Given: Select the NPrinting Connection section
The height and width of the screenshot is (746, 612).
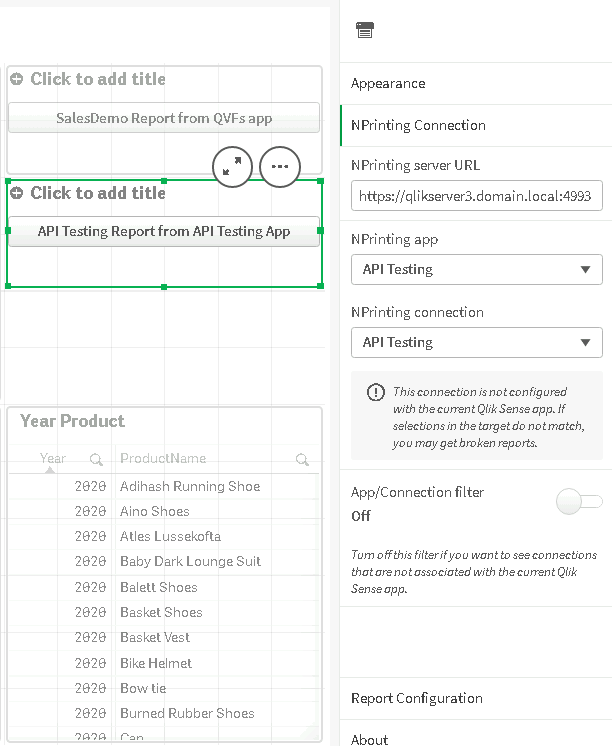Looking at the screenshot, I should (418, 126).
